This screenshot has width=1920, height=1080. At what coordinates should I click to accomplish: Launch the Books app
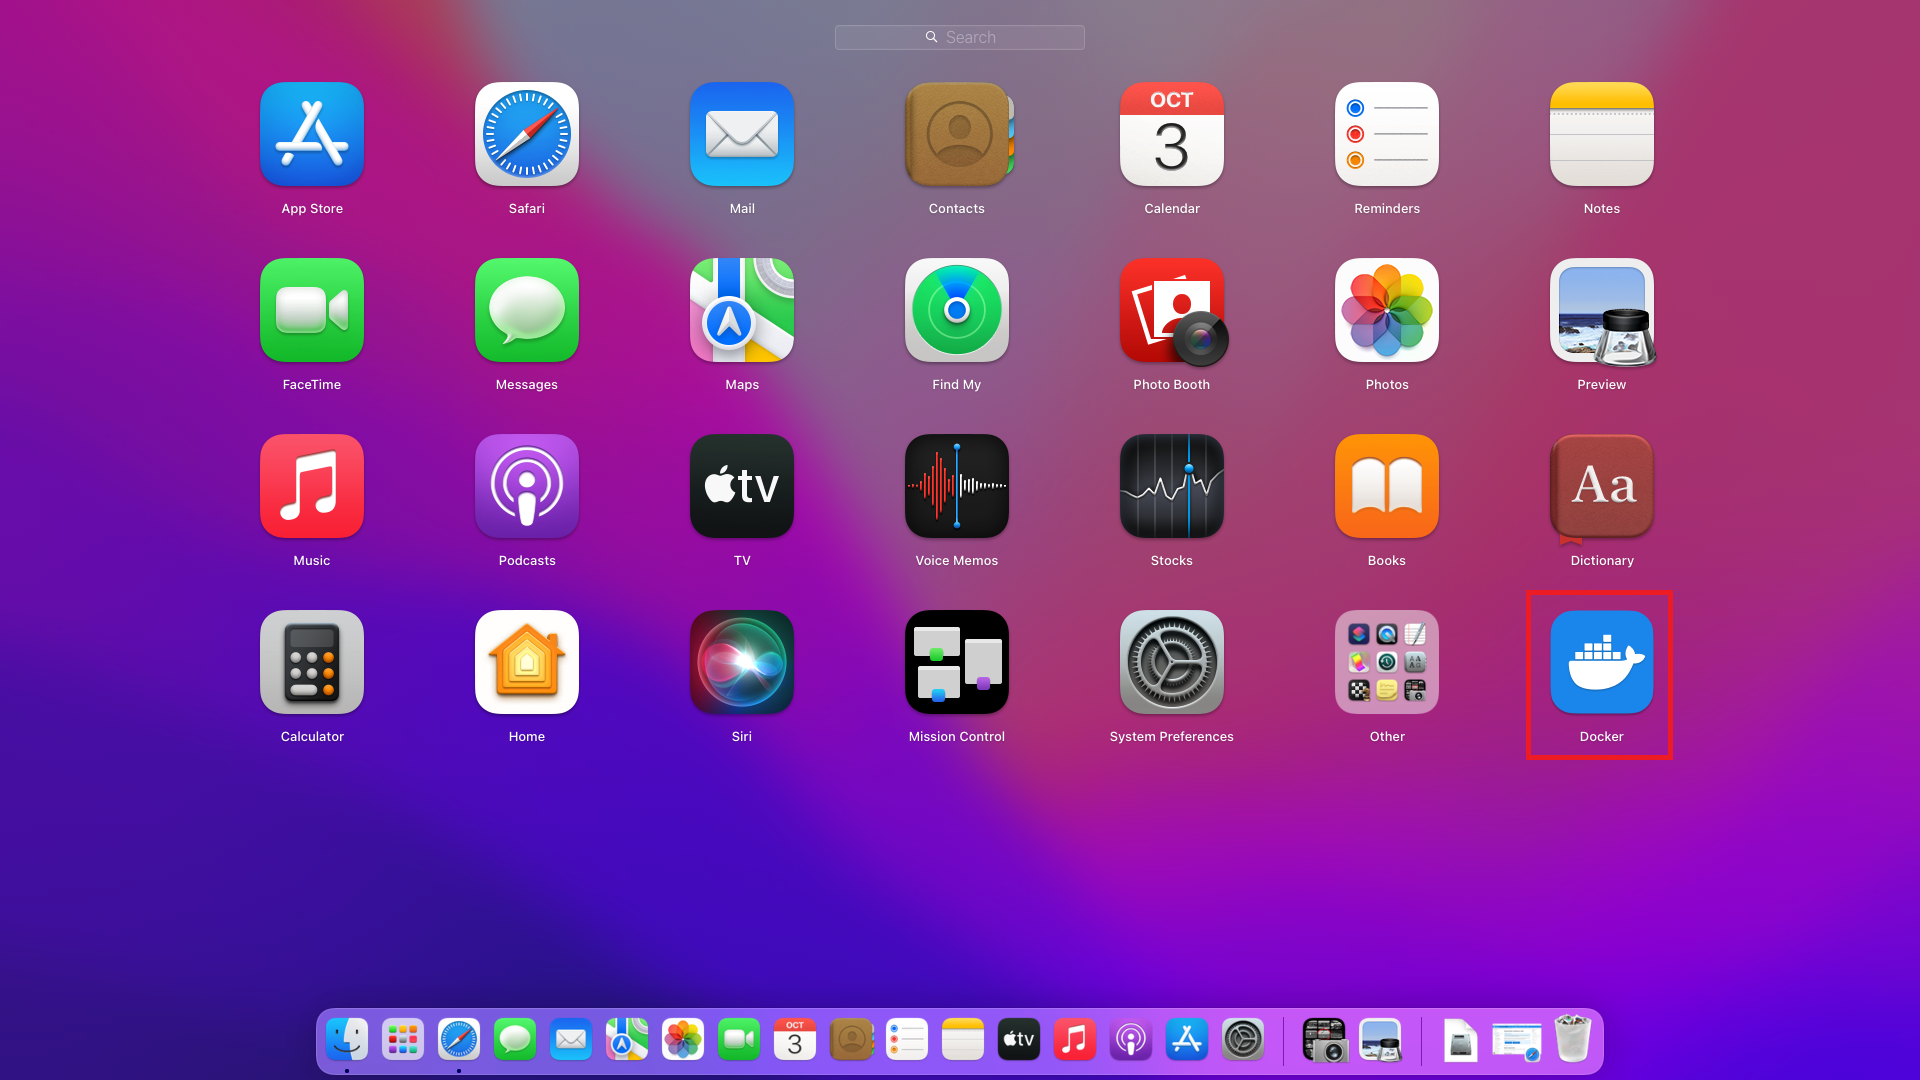[x=1386, y=486]
